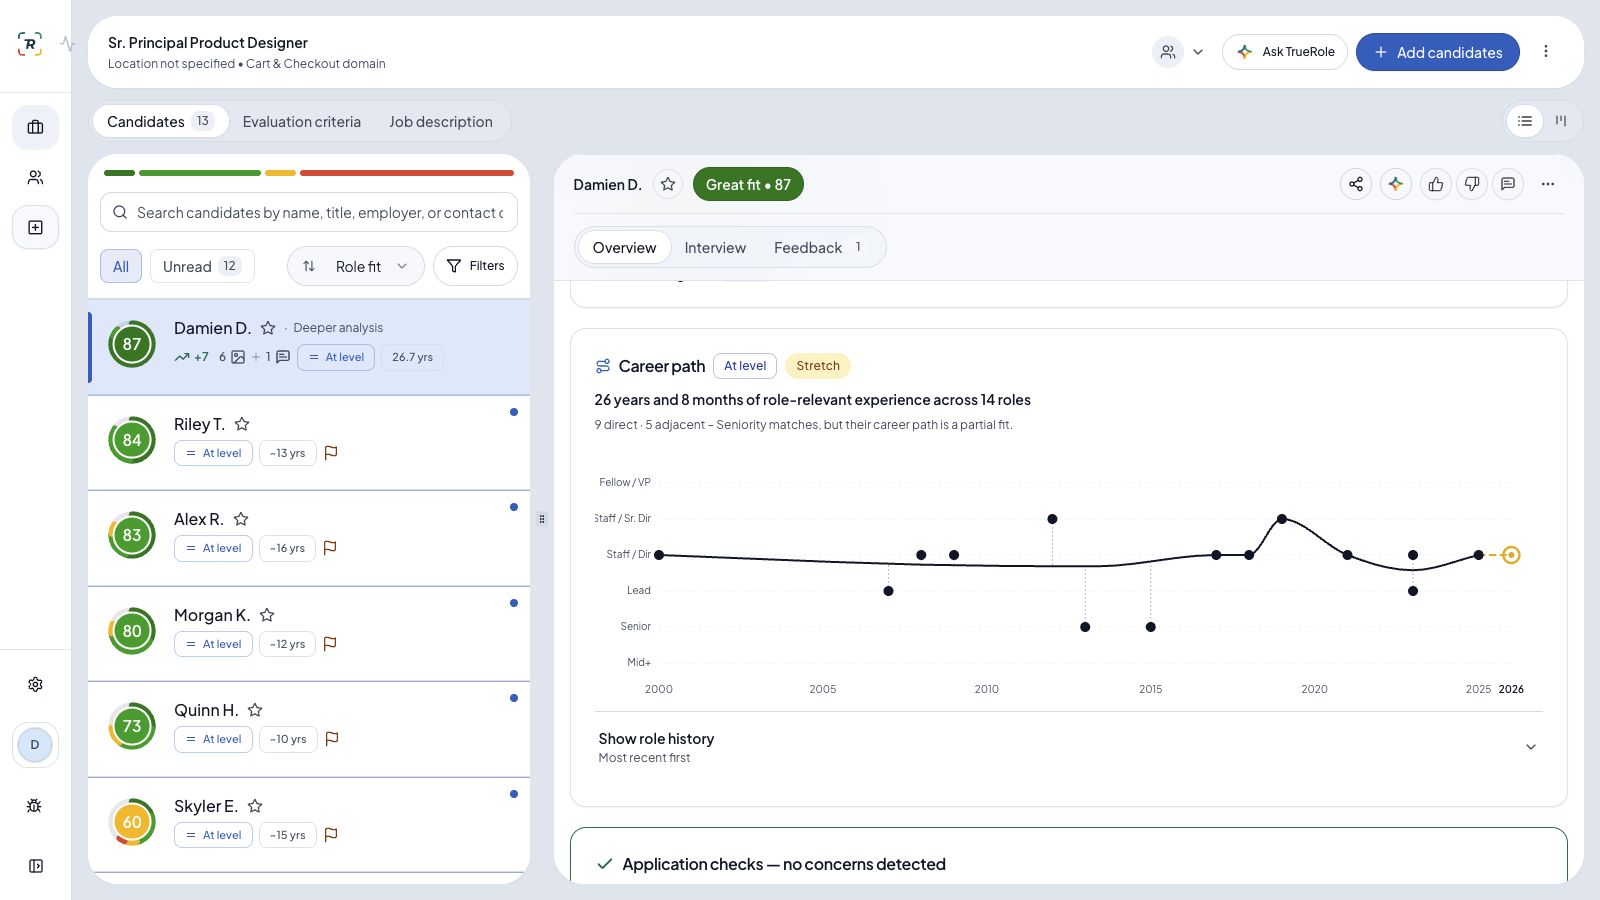Open the team members dropdown arrow

point(1198,52)
